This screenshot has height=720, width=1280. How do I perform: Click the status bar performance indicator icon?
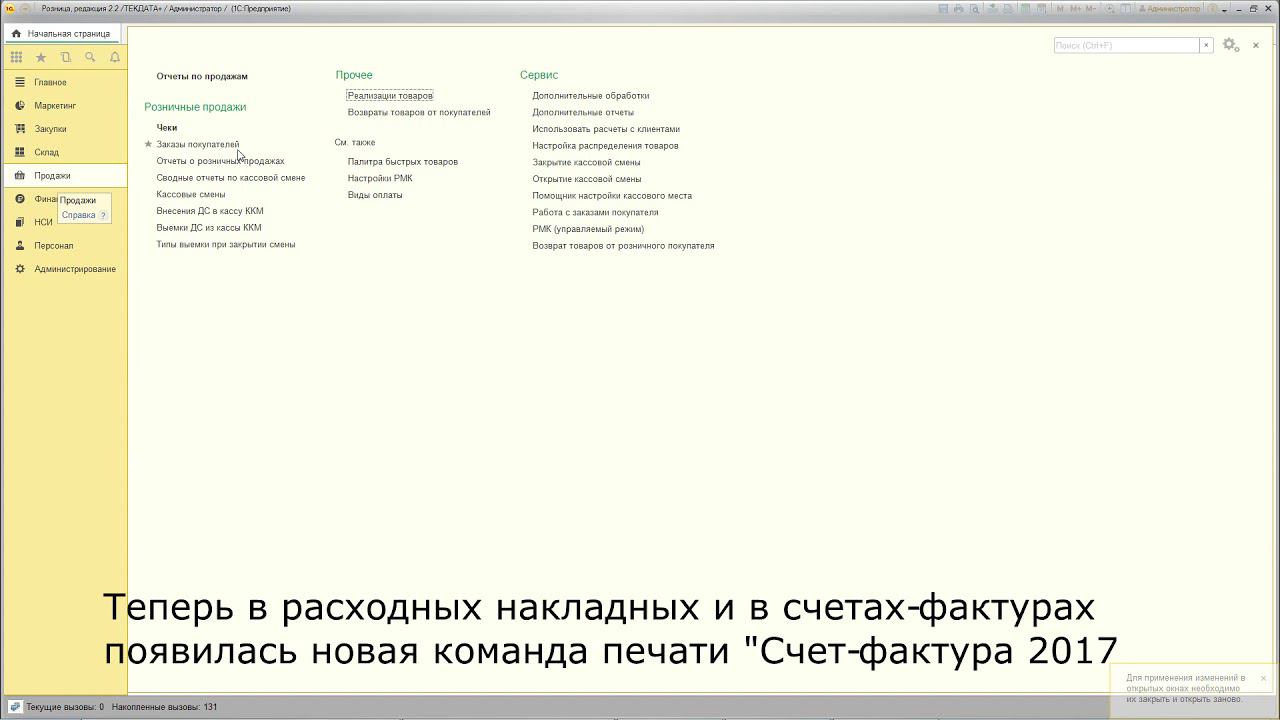pos(15,707)
